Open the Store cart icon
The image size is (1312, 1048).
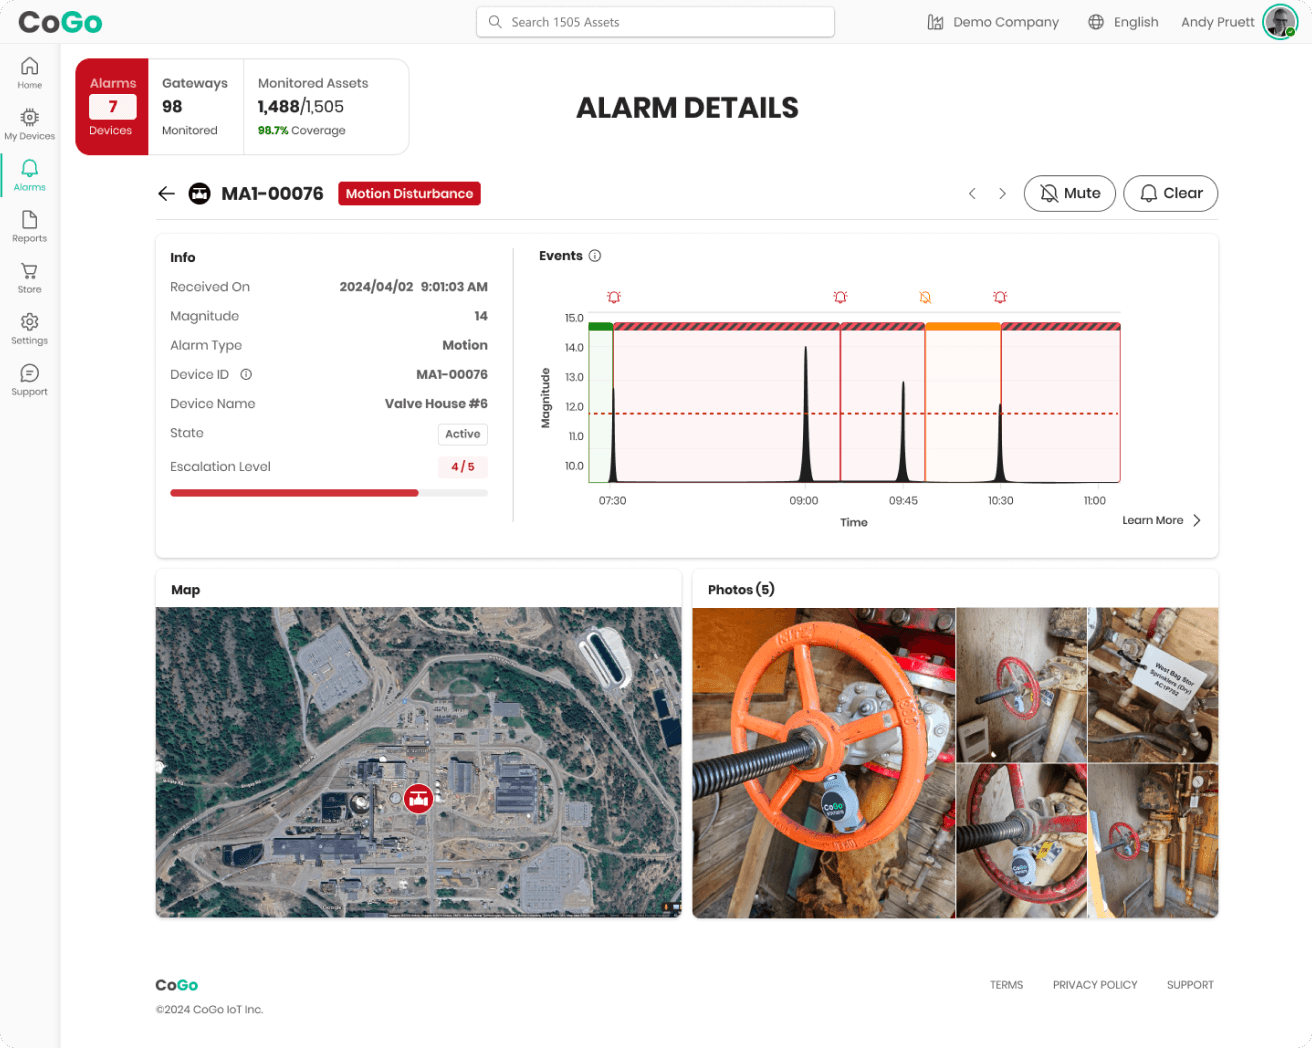pos(30,277)
